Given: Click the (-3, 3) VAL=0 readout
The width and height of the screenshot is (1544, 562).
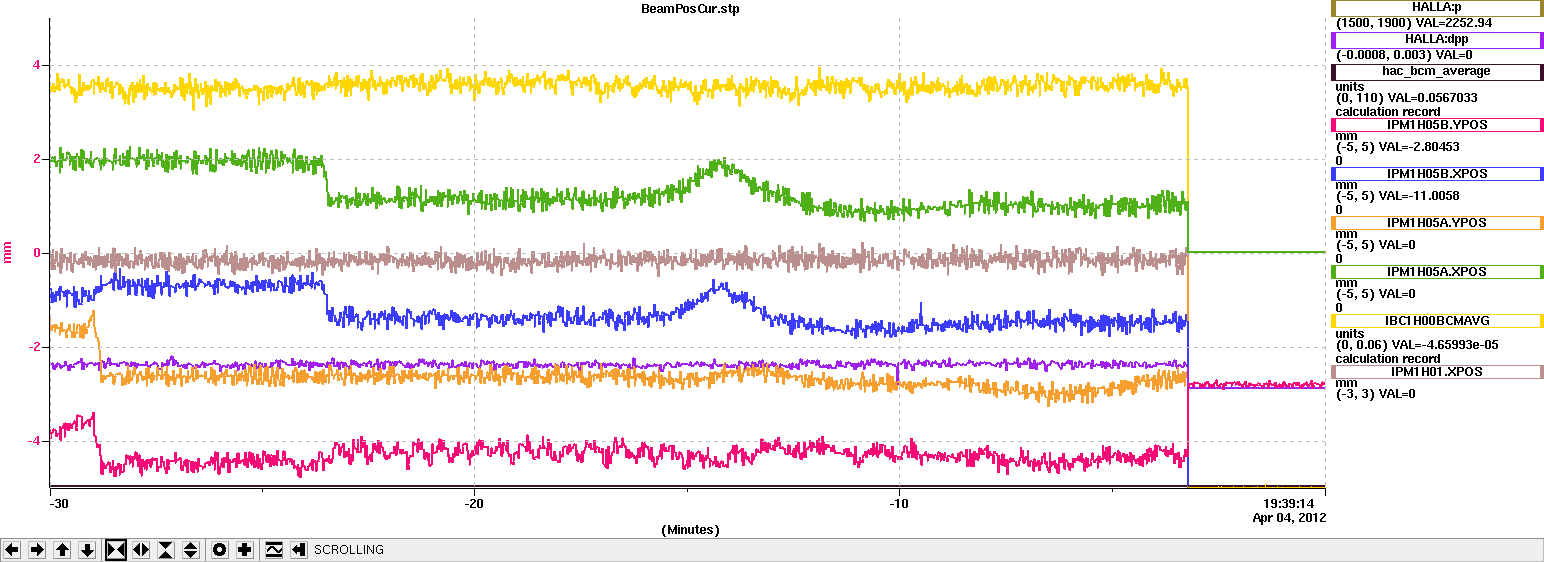Looking at the screenshot, I should point(1376,394).
